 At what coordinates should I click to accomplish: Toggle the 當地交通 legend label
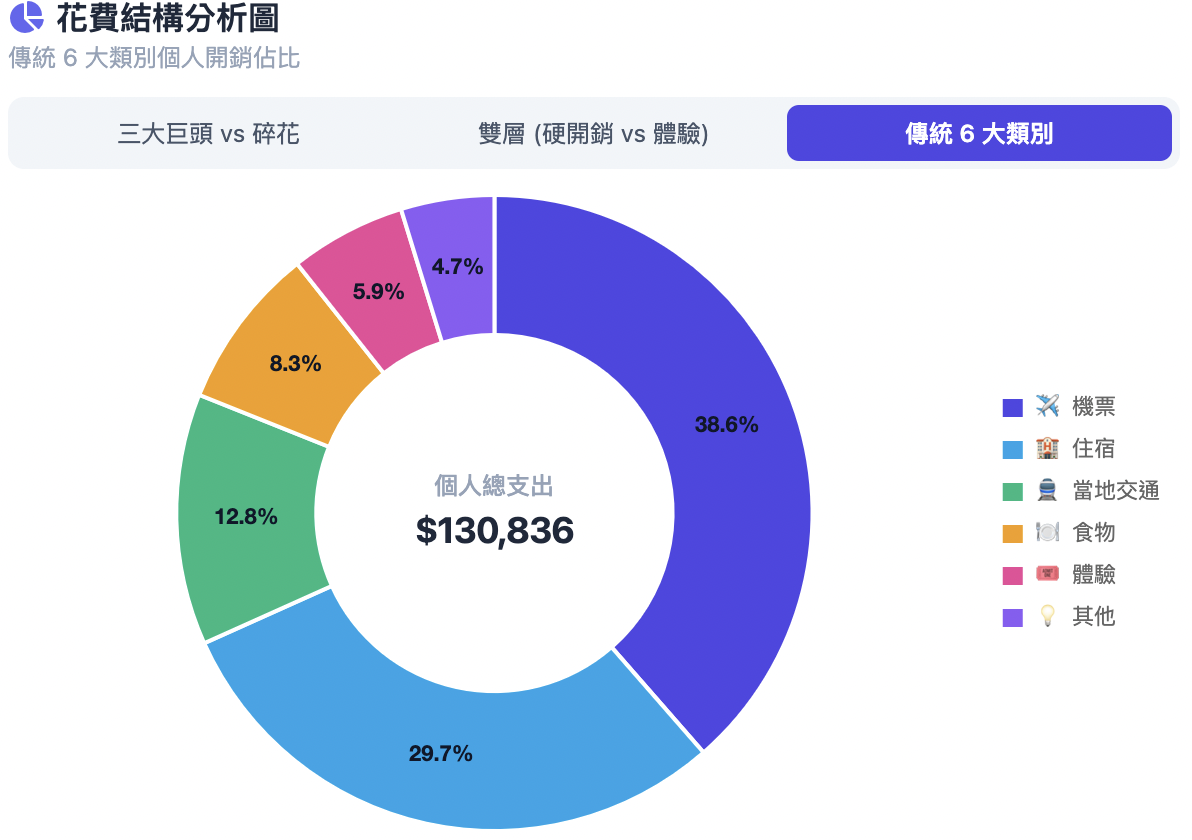tap(1115, 490)
